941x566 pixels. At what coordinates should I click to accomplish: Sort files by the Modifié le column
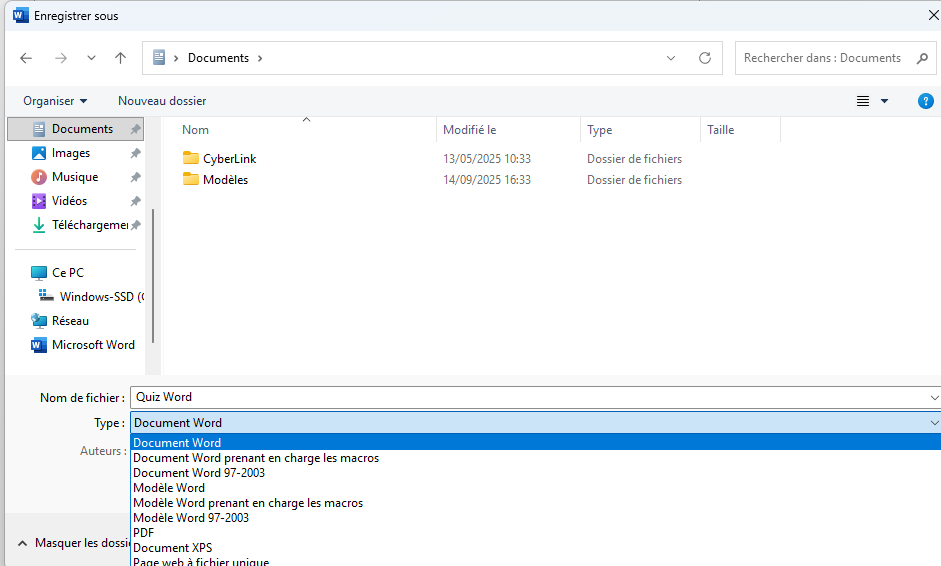[x=470, y=130]
